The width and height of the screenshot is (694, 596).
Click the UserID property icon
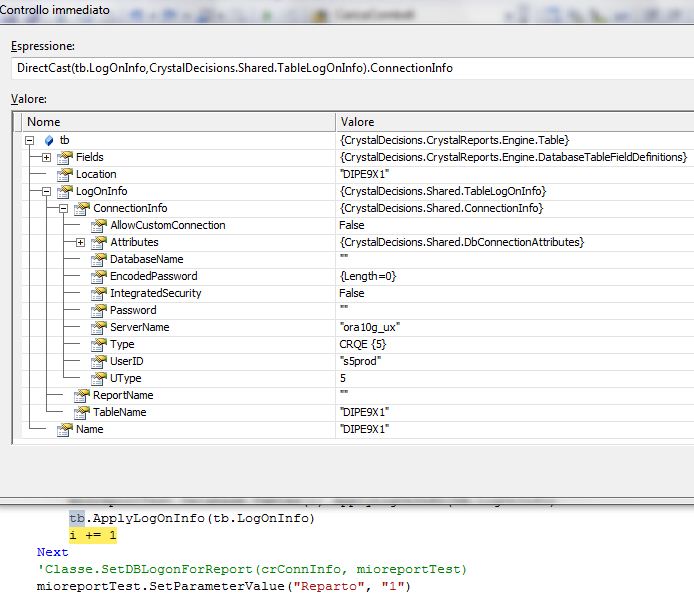(99, 361)
